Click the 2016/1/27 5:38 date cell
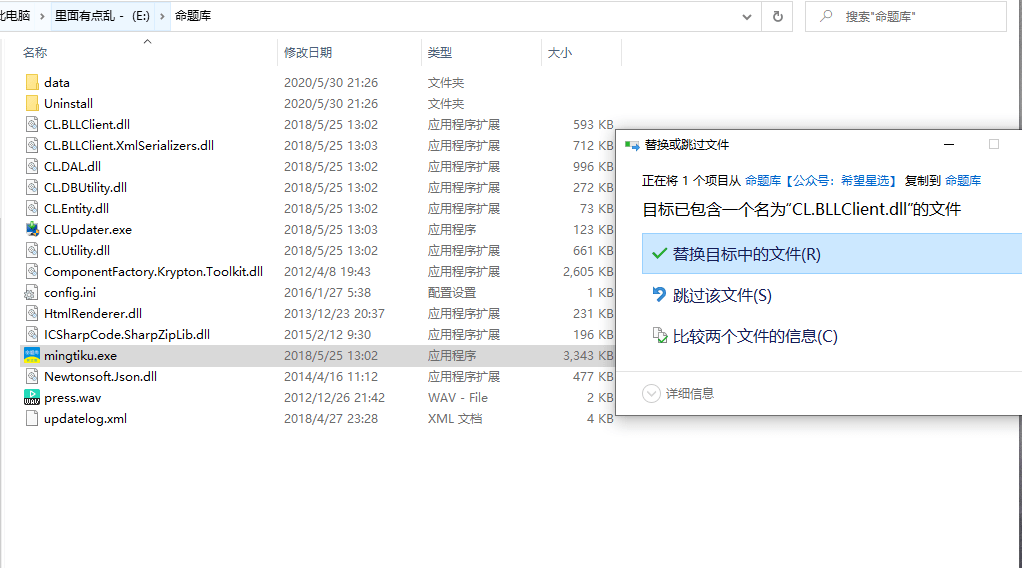Viewport: 1022px width, 568px height. click(x=327, y=293)
